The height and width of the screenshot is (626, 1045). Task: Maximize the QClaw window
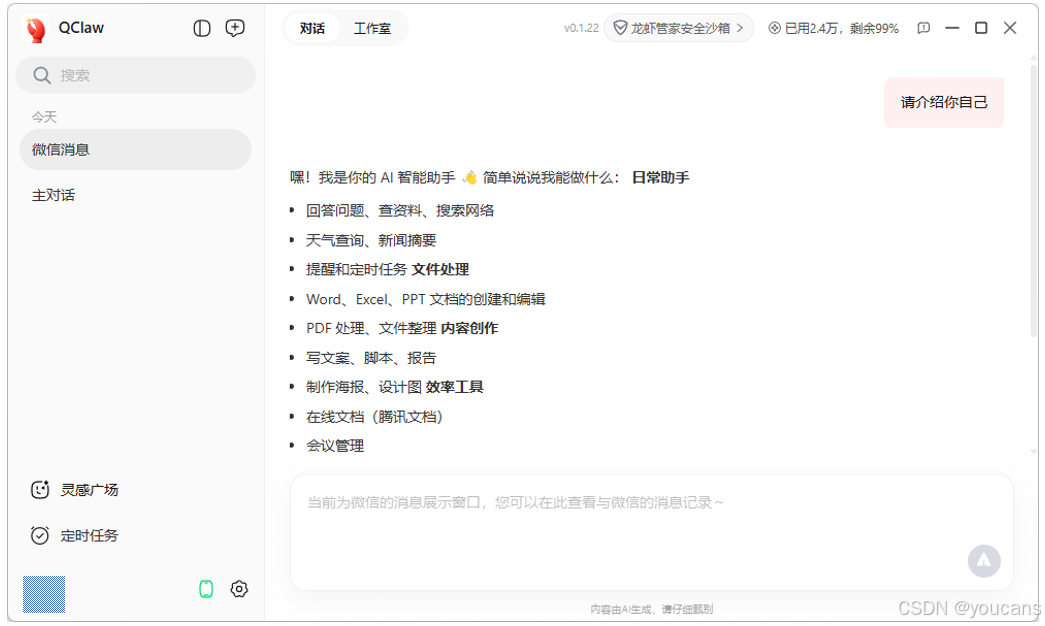(981, 28)
